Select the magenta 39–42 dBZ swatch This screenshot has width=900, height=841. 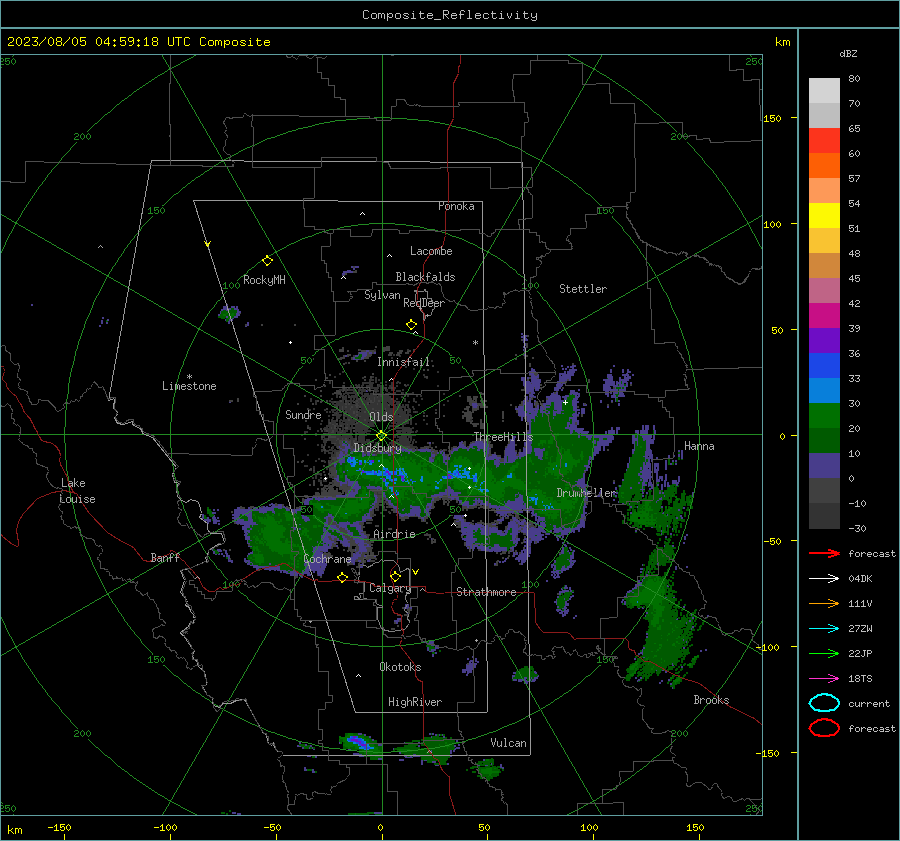click(824, 316)
